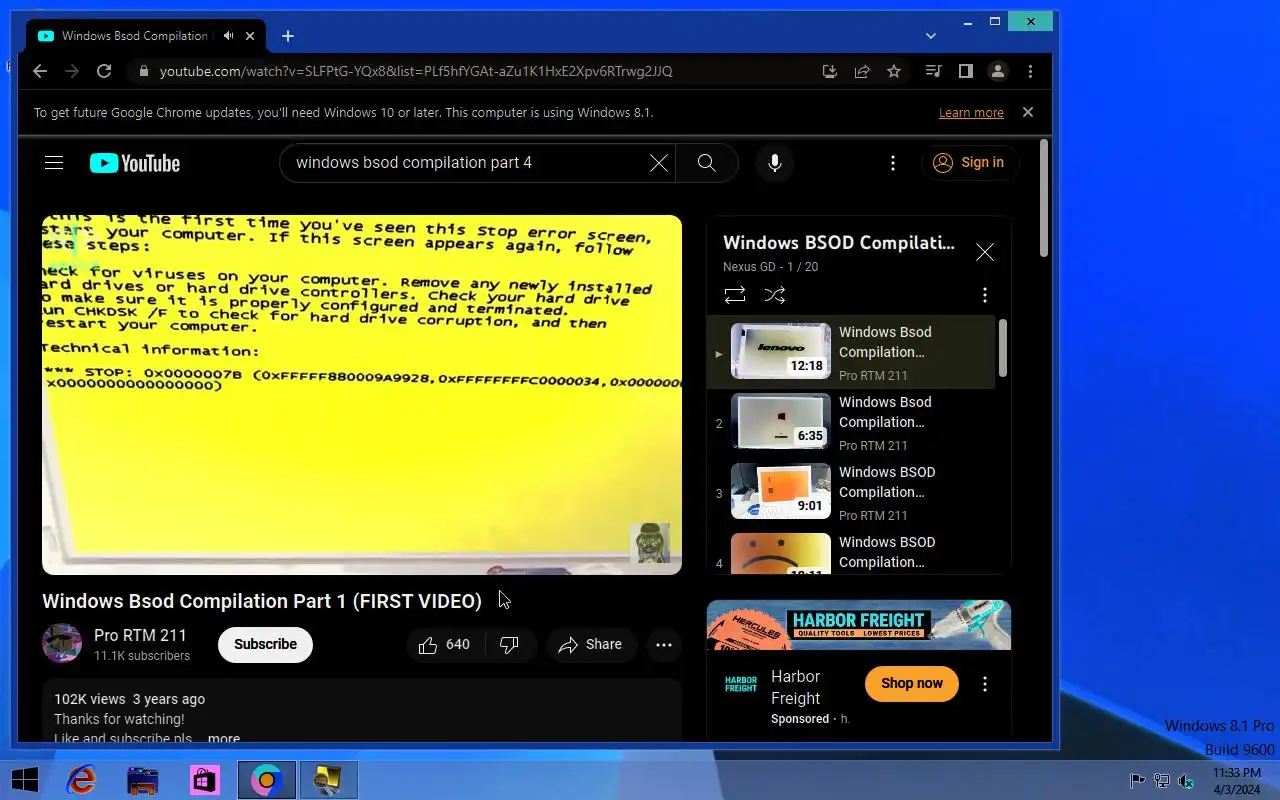Open volume tray icon

[1186, 781]
